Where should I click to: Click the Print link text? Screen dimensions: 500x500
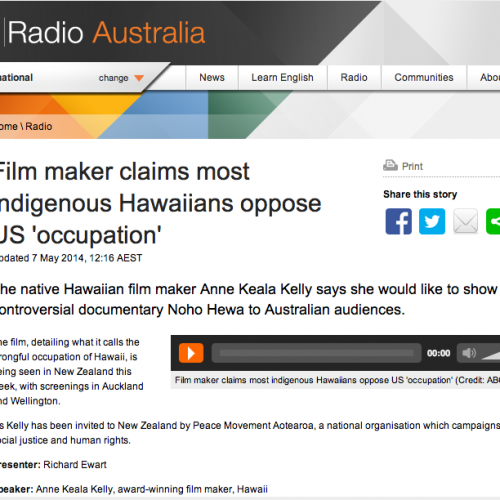coord(412,166)
